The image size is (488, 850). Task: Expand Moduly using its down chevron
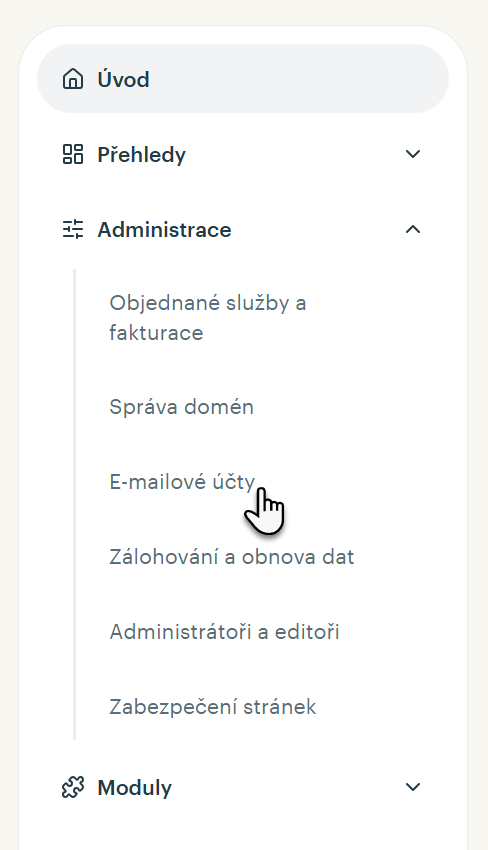point(413,787)
